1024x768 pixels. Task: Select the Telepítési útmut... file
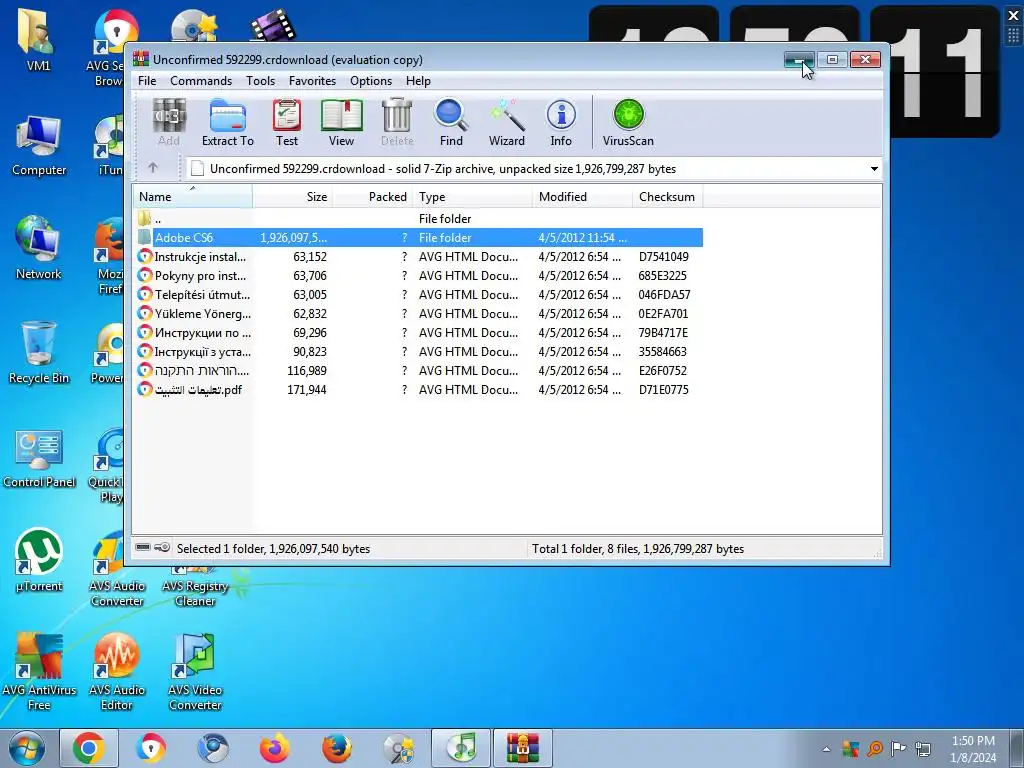[x=418, y=295]
